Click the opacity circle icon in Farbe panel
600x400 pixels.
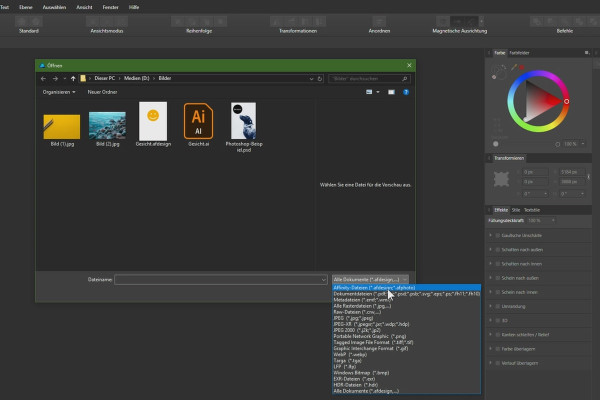coord(558,144)
